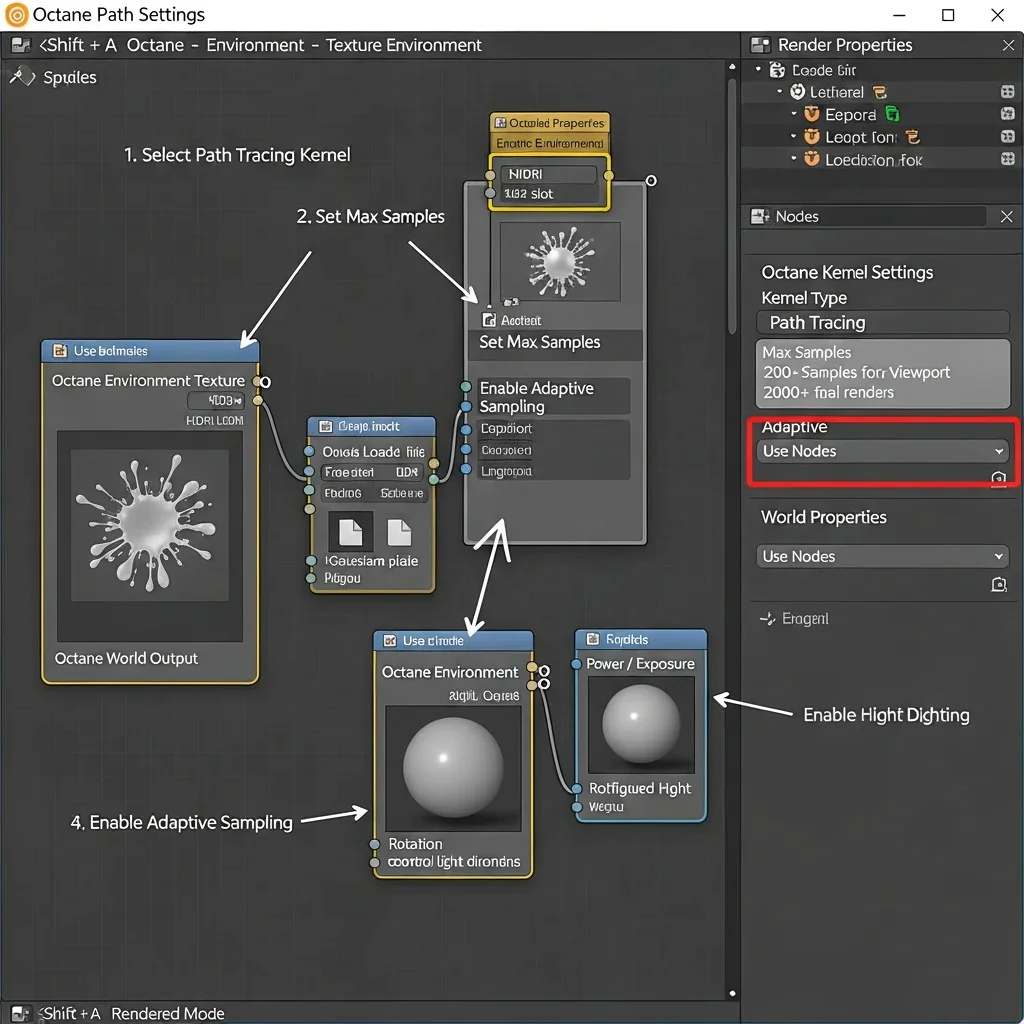Toggle the restrict icon on Loedıoıon fok row
The height and width of the screenshot is (1024, 1024).
[x=1008, y=159]
